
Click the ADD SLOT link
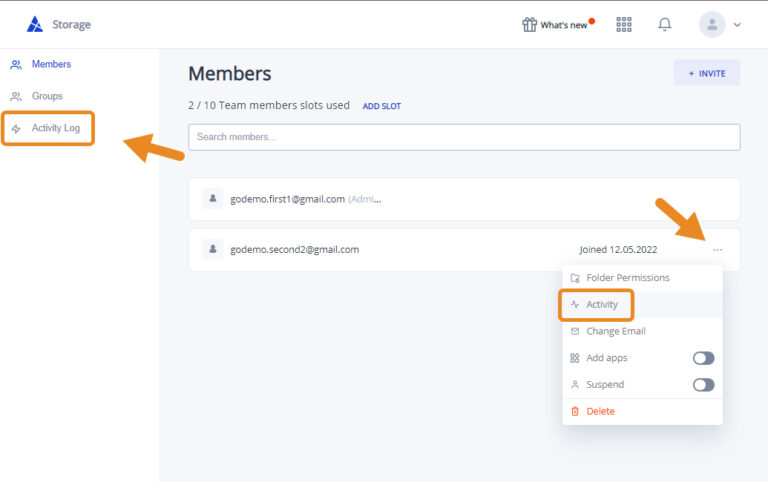[x=382, y=106]
